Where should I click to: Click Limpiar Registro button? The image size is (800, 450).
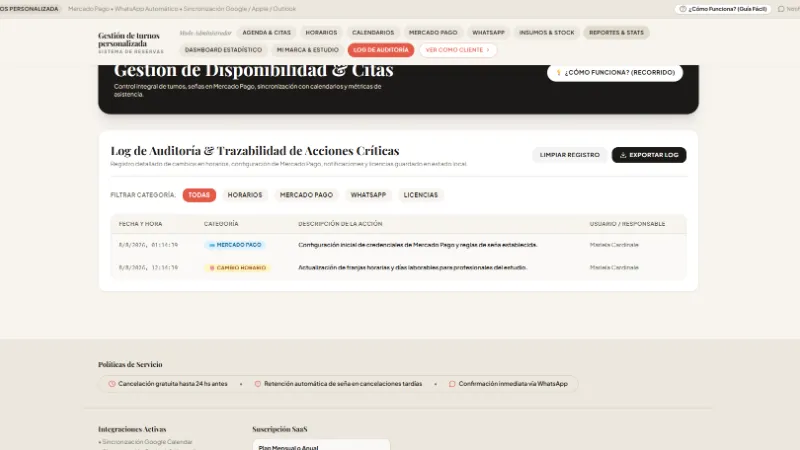[570, 155]
